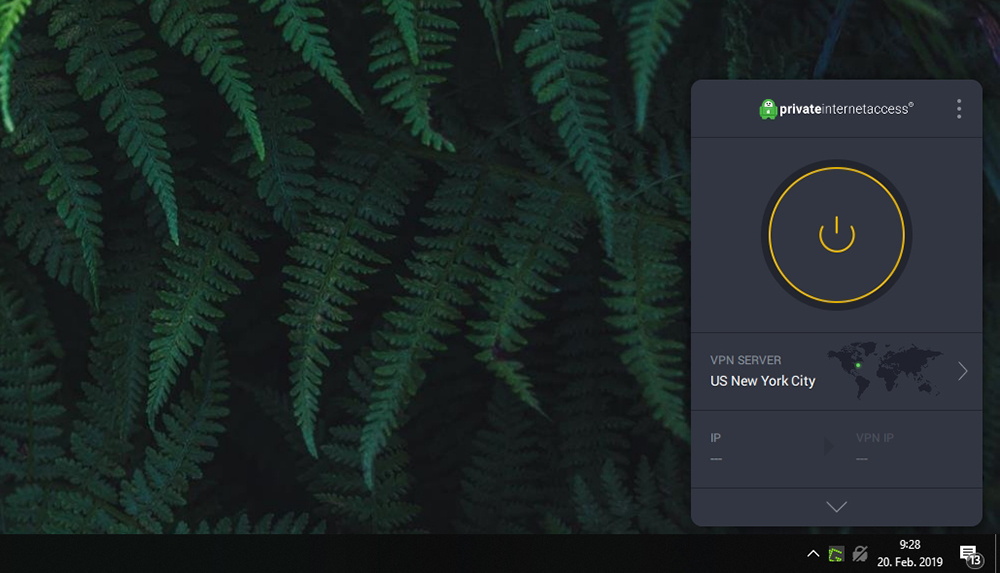Click the VPN SERVER label

pyautogui.click(x=746, y=360)
